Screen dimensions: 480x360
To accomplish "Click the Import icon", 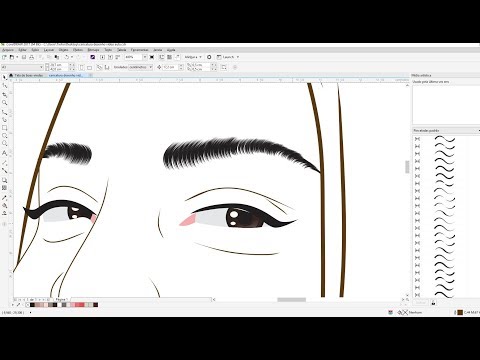I will pos(103,57).
